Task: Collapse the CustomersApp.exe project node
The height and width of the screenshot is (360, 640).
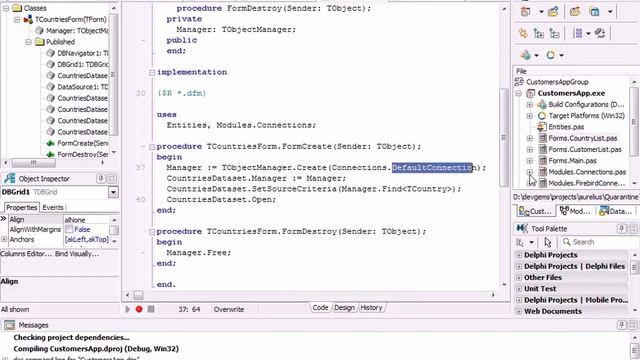Action: coord(519,93)
